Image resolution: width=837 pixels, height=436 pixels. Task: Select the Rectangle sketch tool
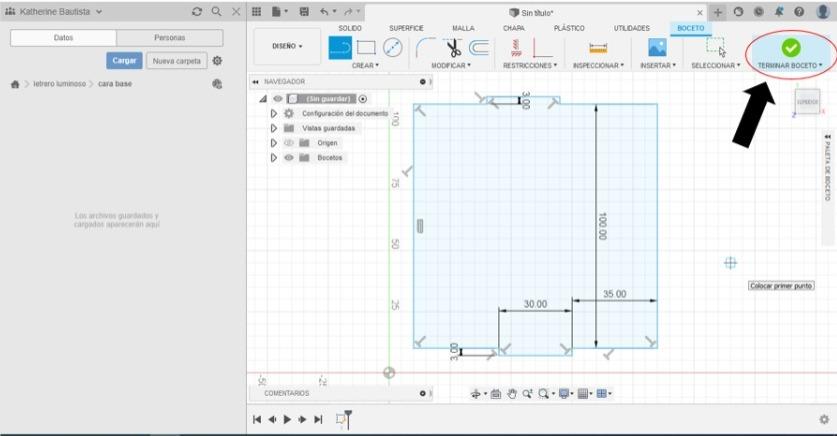(x=366, y=48)
